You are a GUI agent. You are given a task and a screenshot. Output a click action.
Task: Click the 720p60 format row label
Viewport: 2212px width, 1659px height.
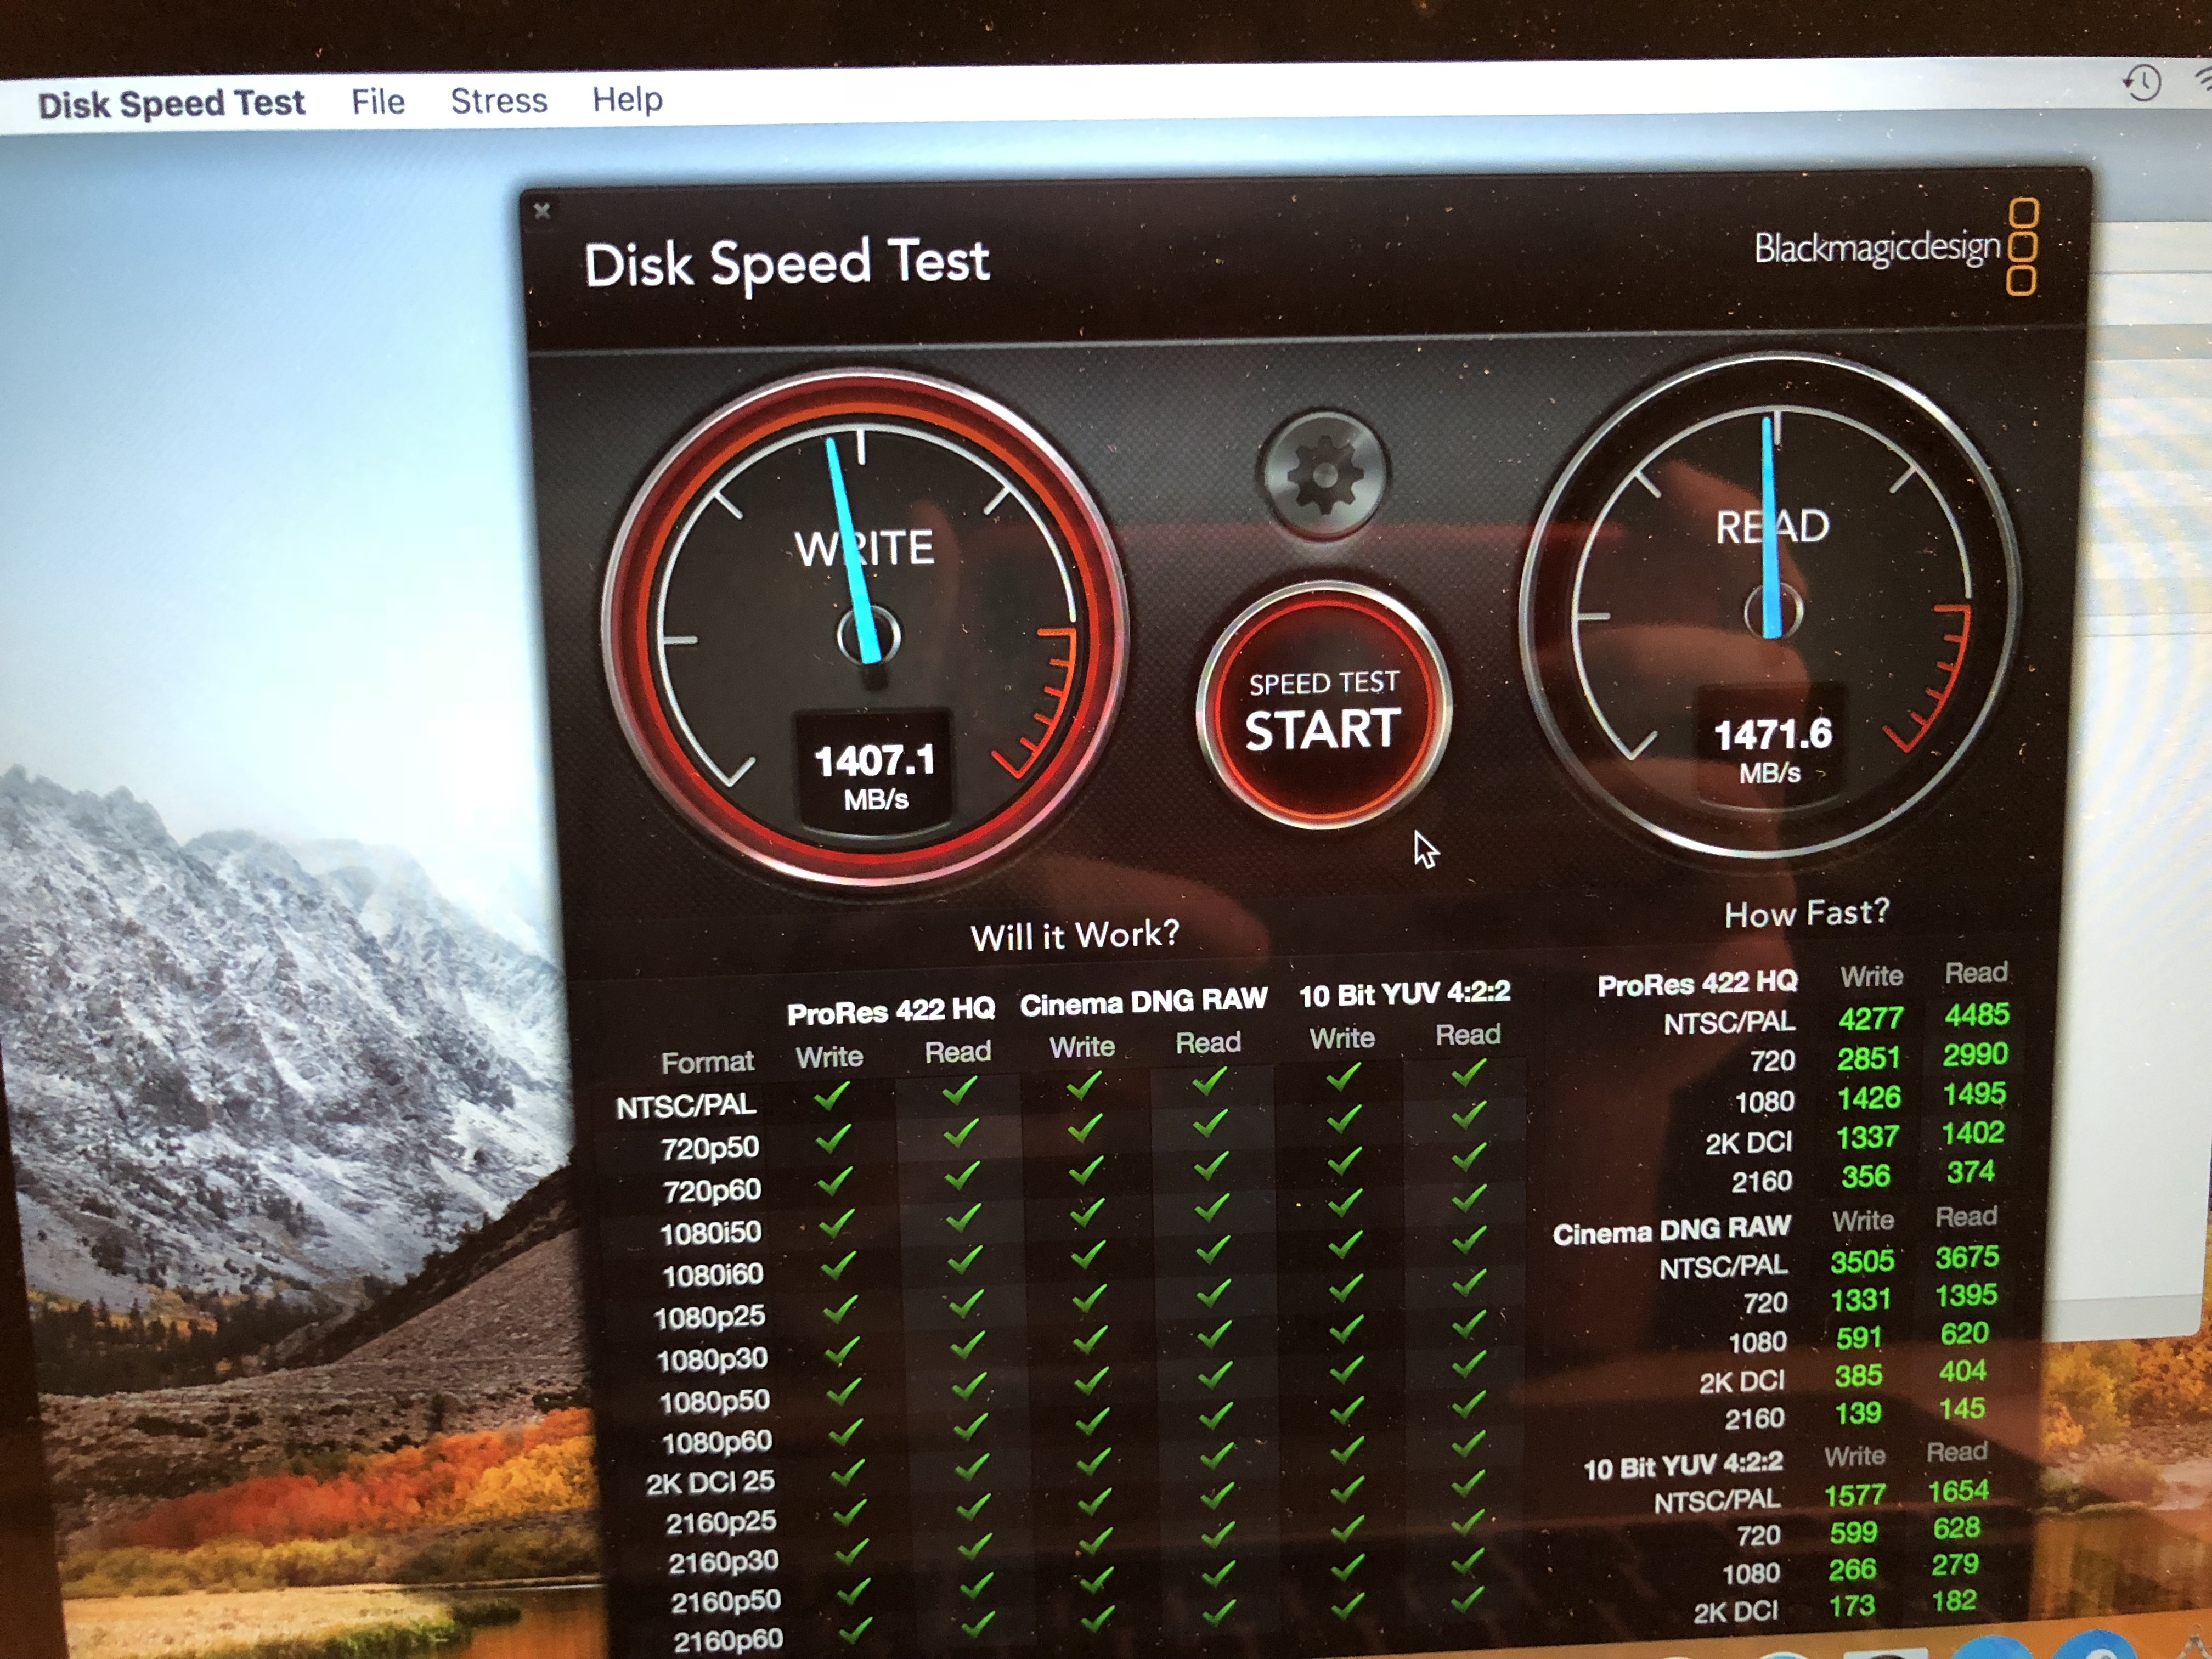point(712,1190)
